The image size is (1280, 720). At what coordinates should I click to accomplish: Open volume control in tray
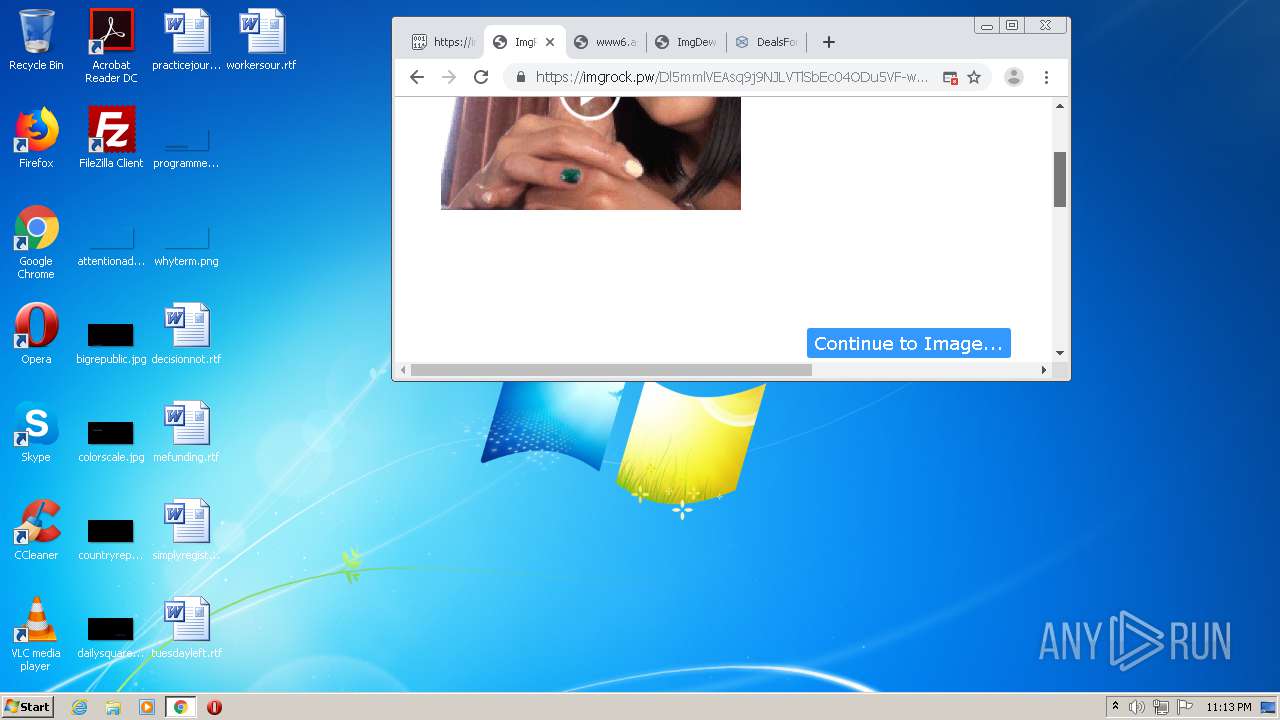pos(1137,707)
